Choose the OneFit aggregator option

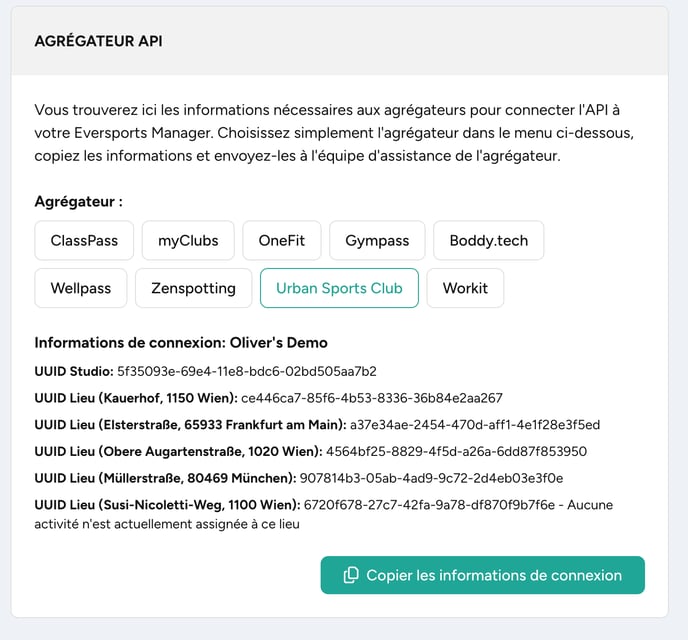pos(282,240)
